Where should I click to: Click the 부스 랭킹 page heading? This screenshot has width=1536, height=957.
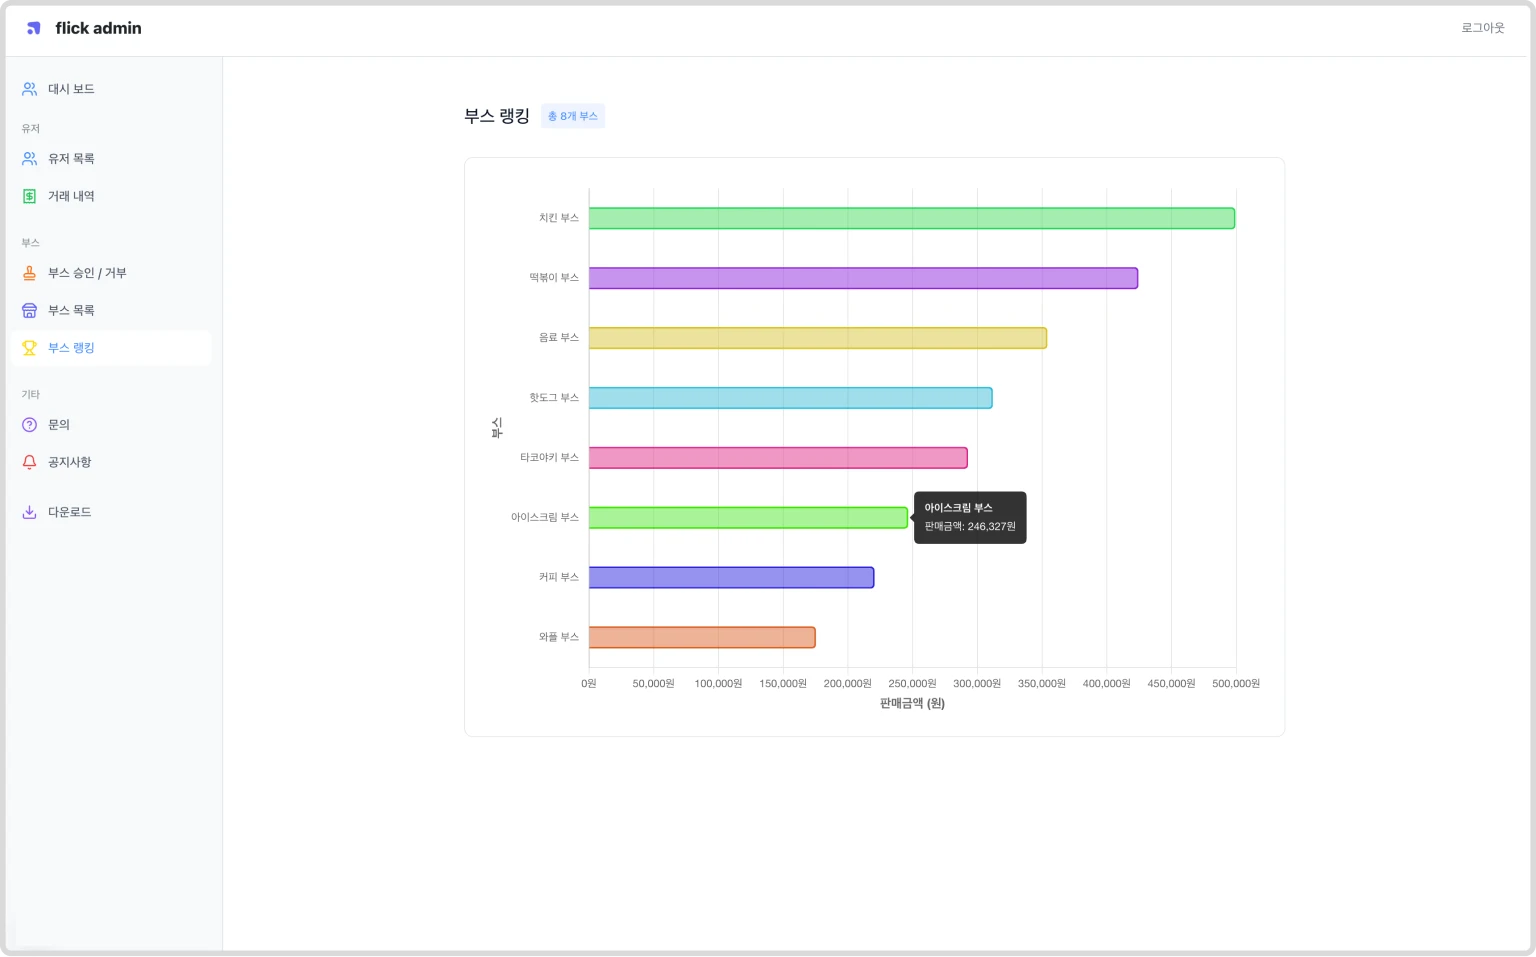pos(496,116)
